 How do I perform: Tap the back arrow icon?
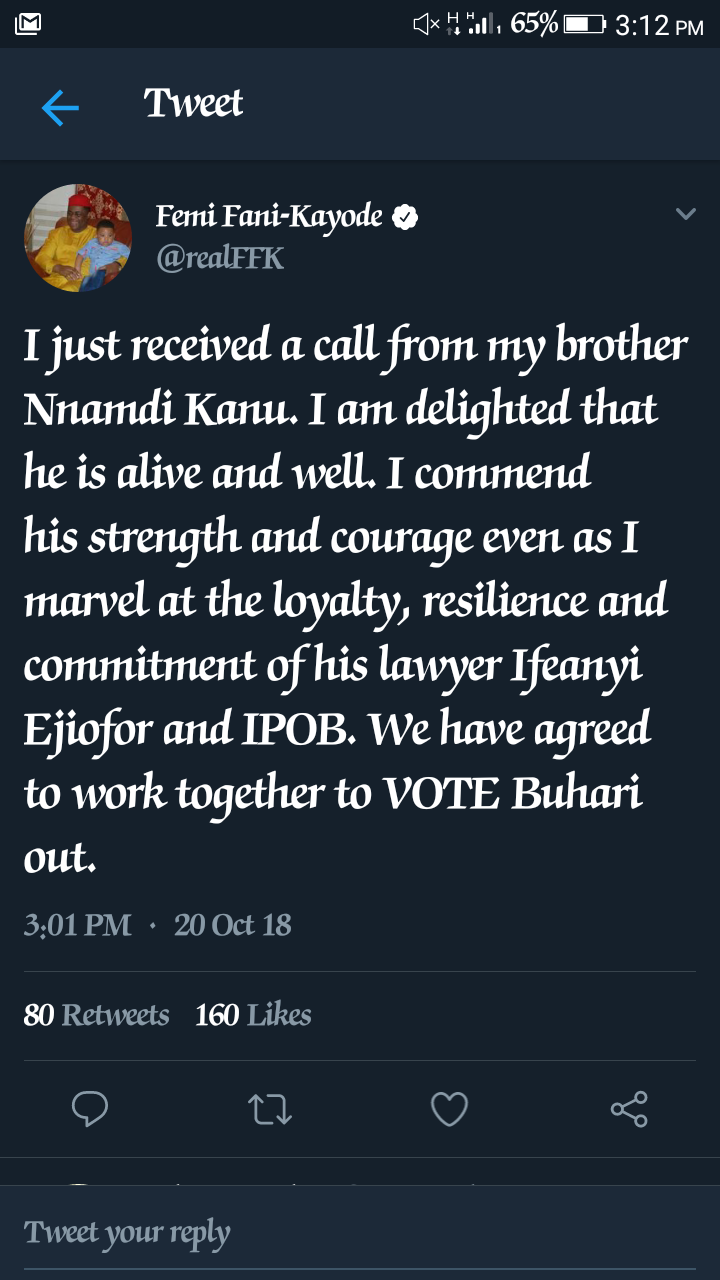pyautogui.click(x=60, y=107)
